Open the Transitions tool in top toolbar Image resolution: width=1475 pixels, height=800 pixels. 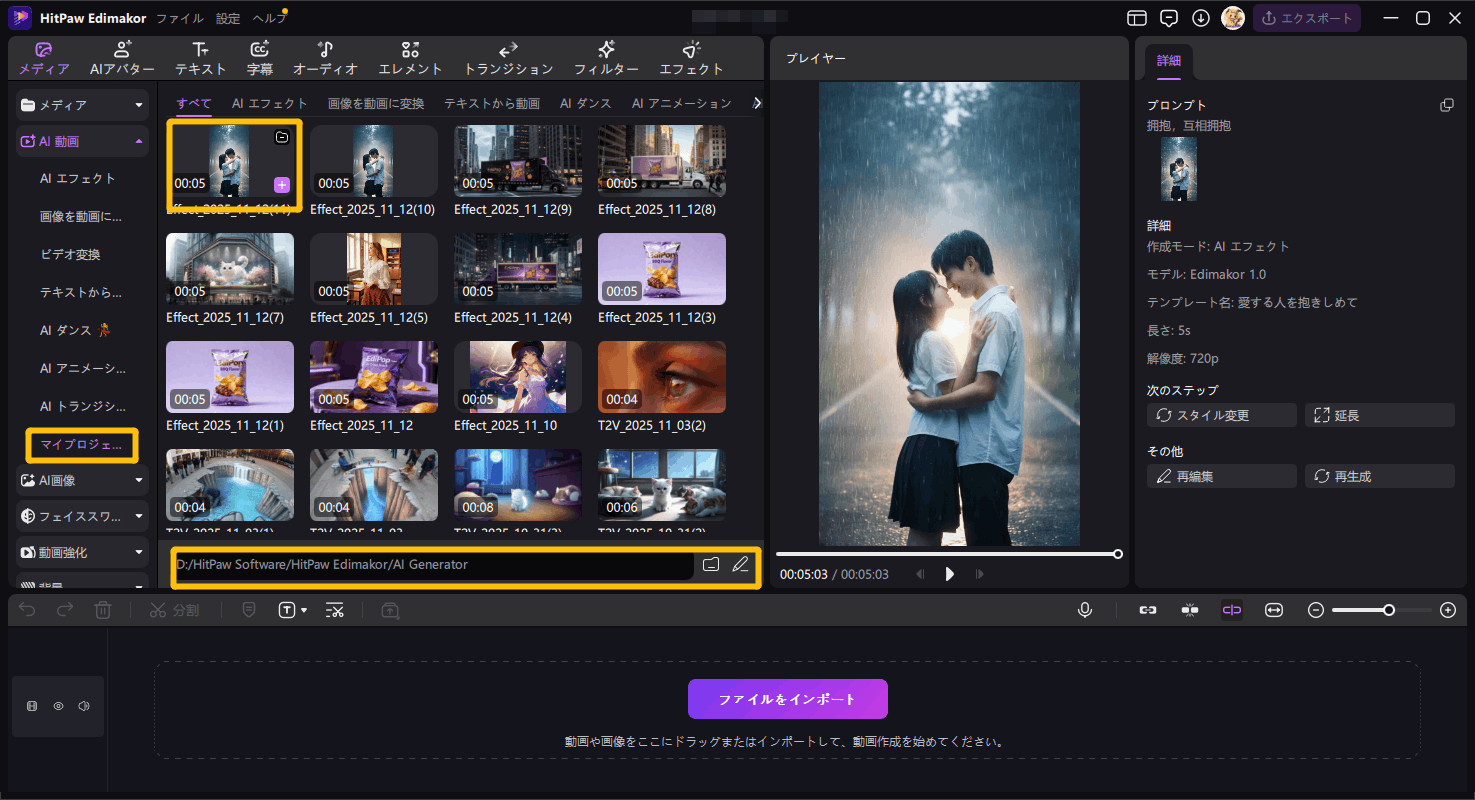tap(508, 58)
